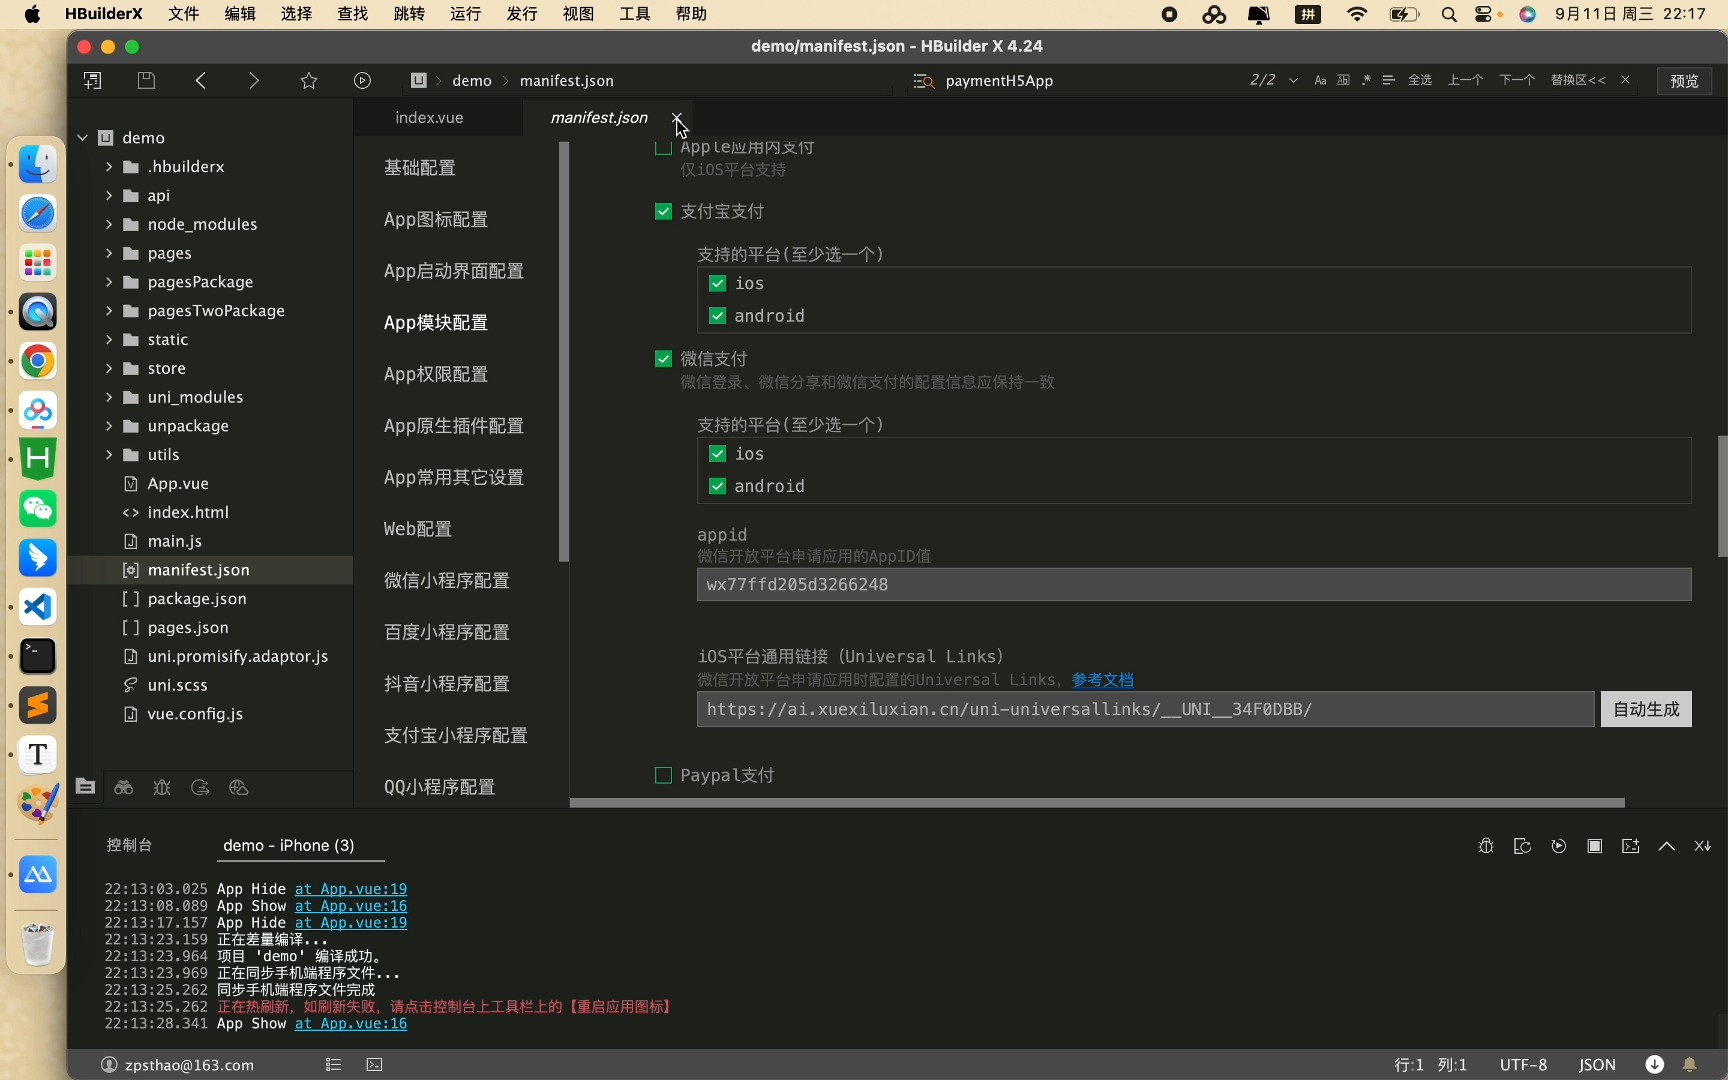1728x1080 pixels.
Task: Toggle the case-sensitive Aa search option
Action: [1320, 81]
